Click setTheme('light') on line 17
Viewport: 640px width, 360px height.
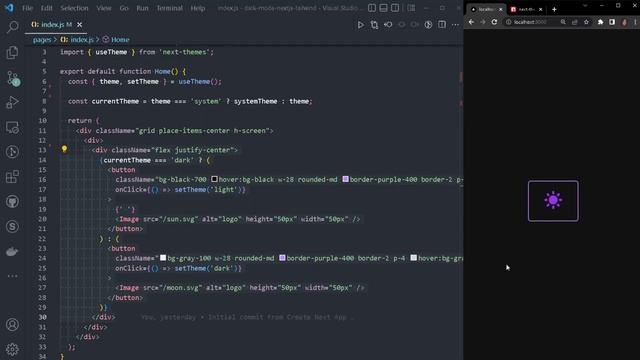208,189
